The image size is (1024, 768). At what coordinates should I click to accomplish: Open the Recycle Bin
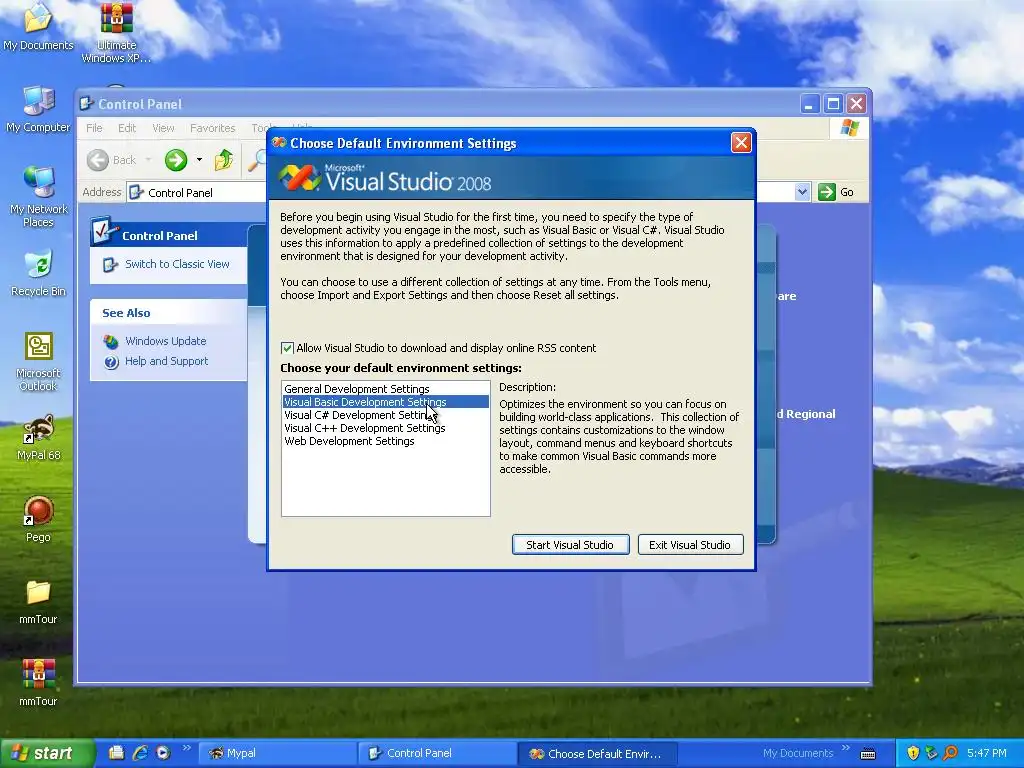point(39,272)
